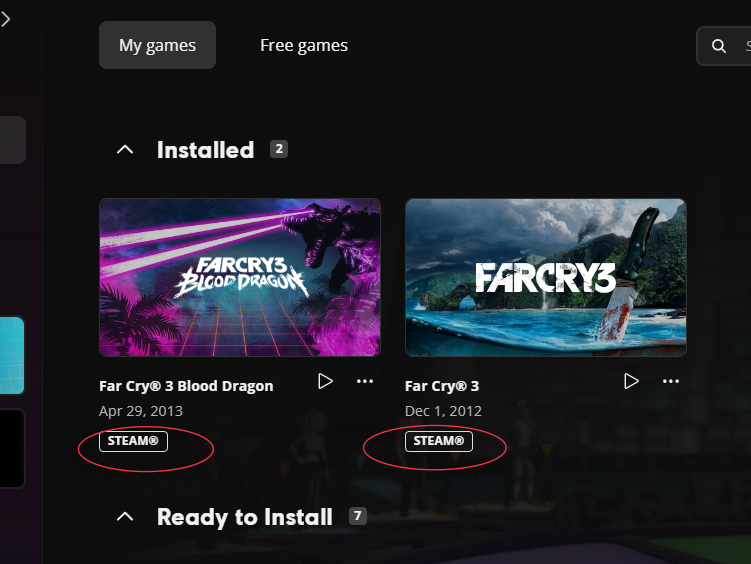Collapse the Ready to Install chevron
Screen dimensions: 751x564
[125, 517]
